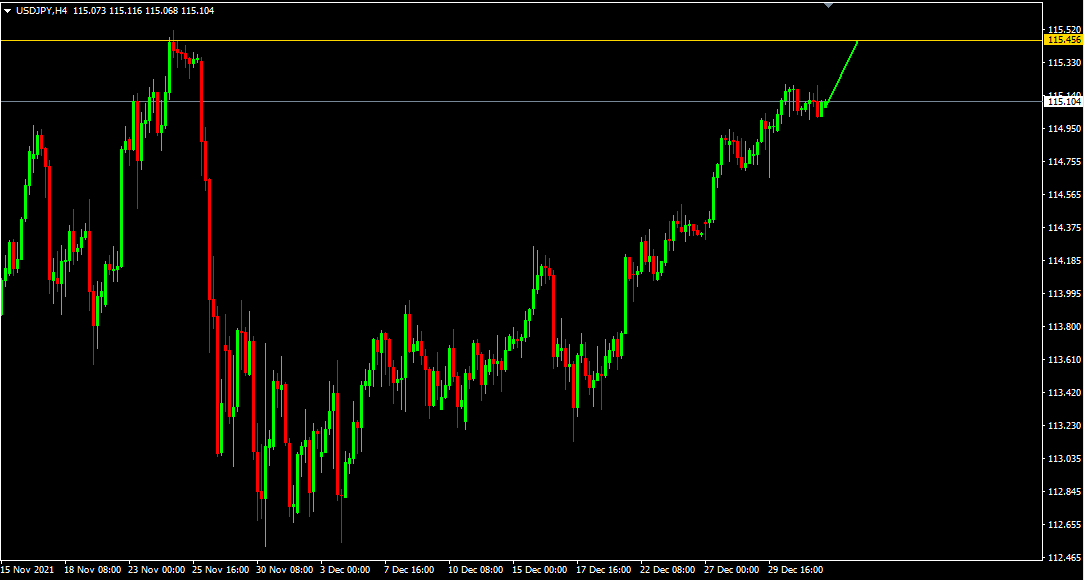The width and height of the screenshot is (1085, 580).
Task: Click the 113.420 price scale value
Action: click(1064, 393)
